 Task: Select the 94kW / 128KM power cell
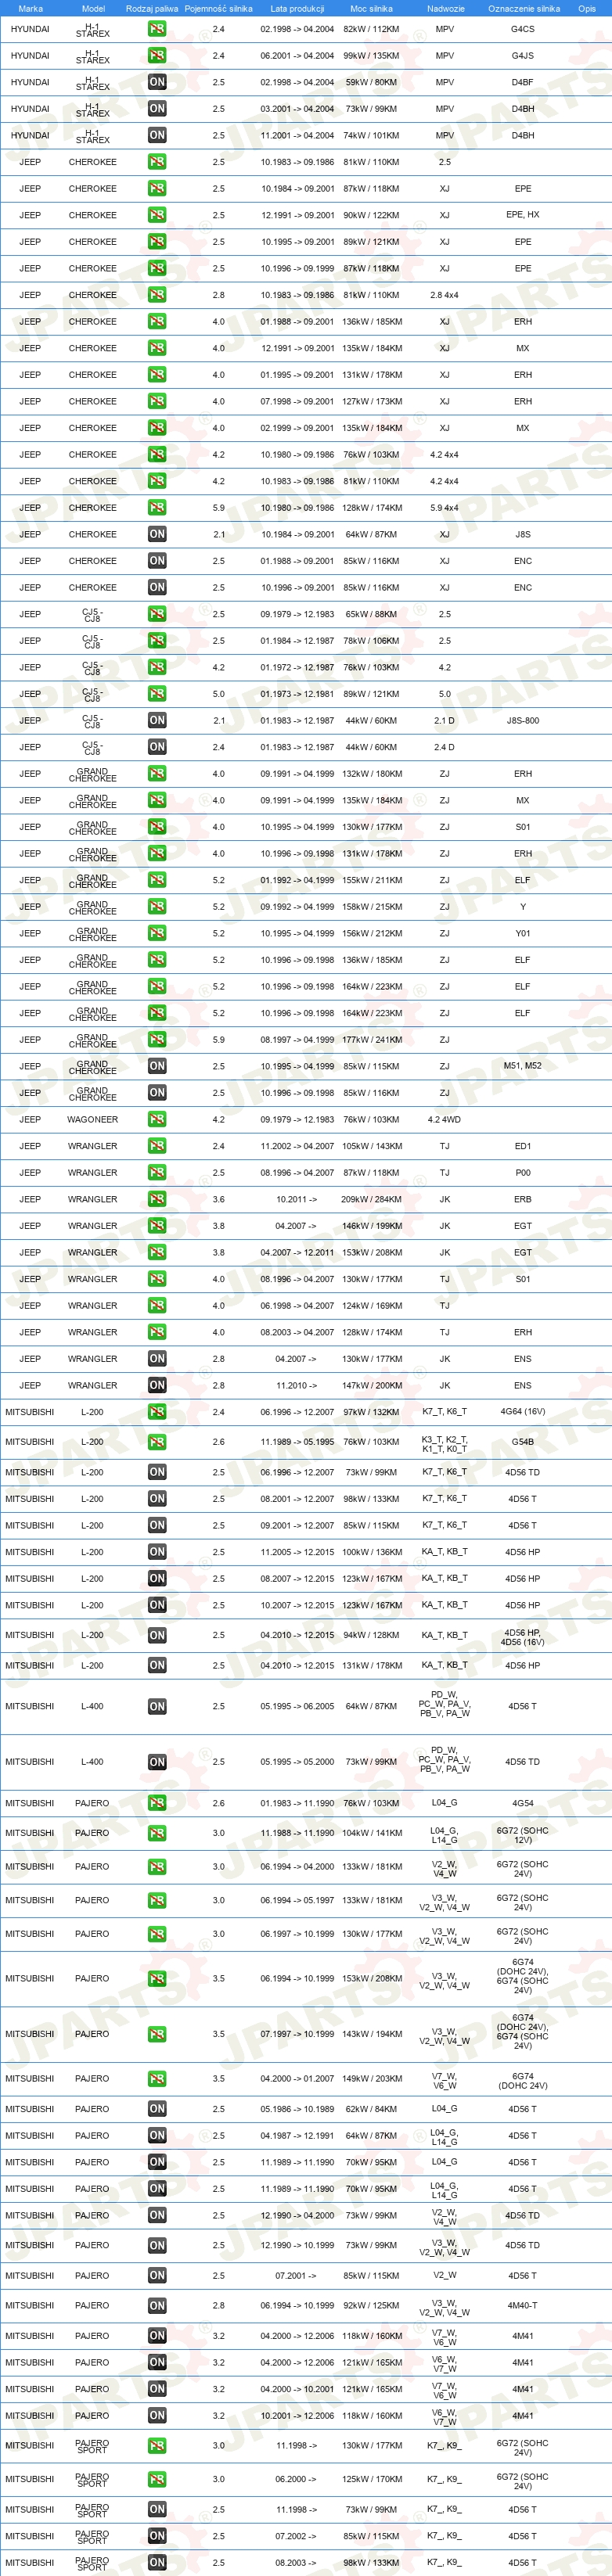click(x=371, y=1635)
